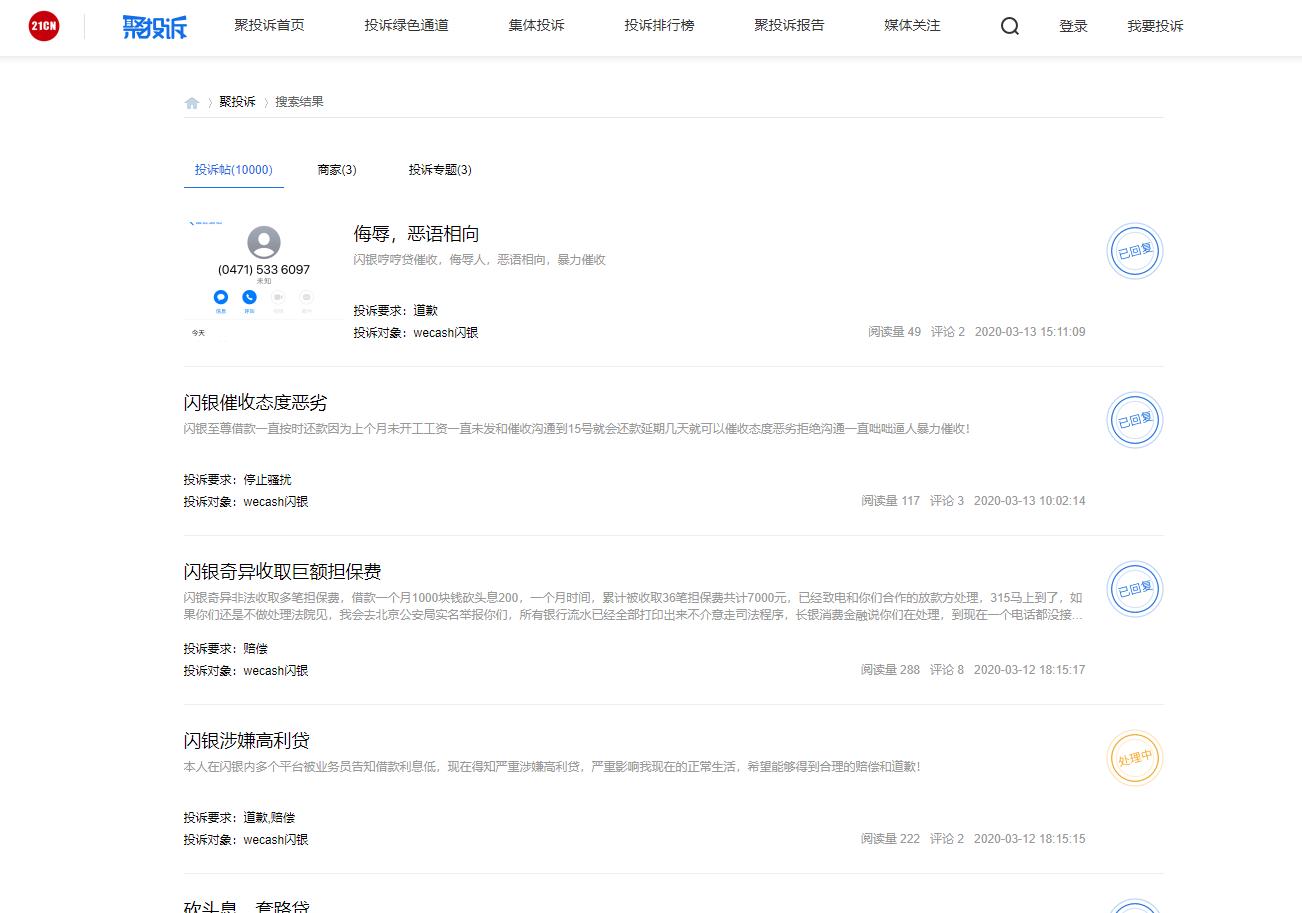Click description 闪银哼哼贷催收，侮辱人
The width and height of the screenshot is (1302, 913).
point(479,260)
